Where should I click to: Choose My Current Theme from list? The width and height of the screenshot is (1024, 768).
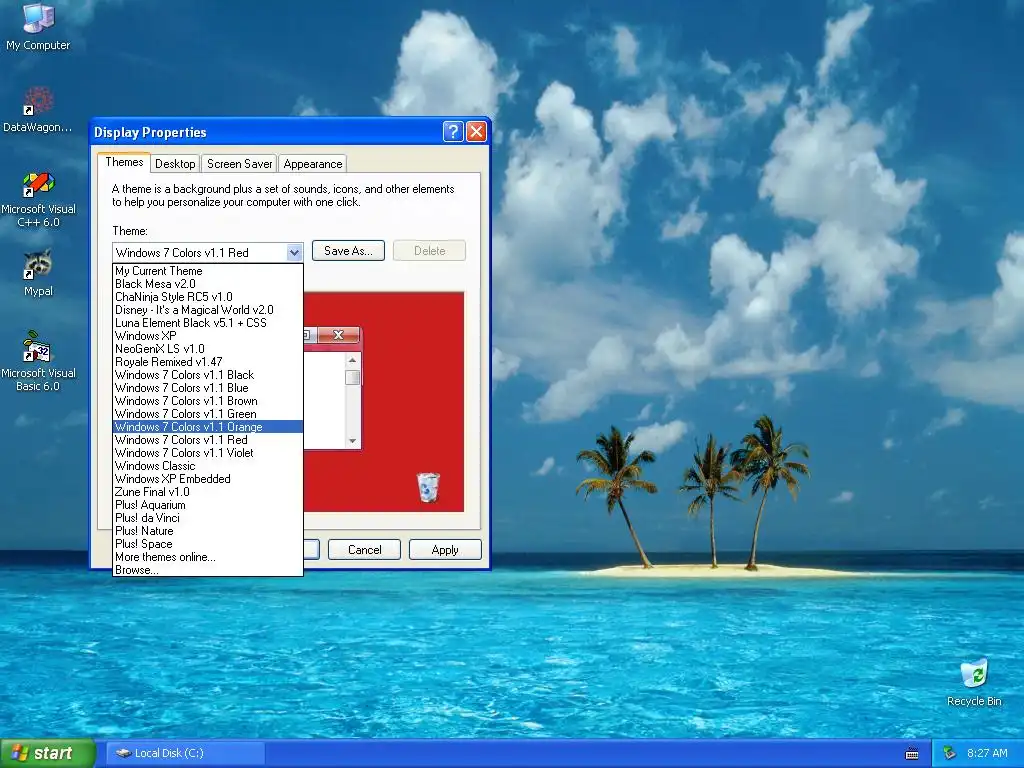tap(208, 270)
